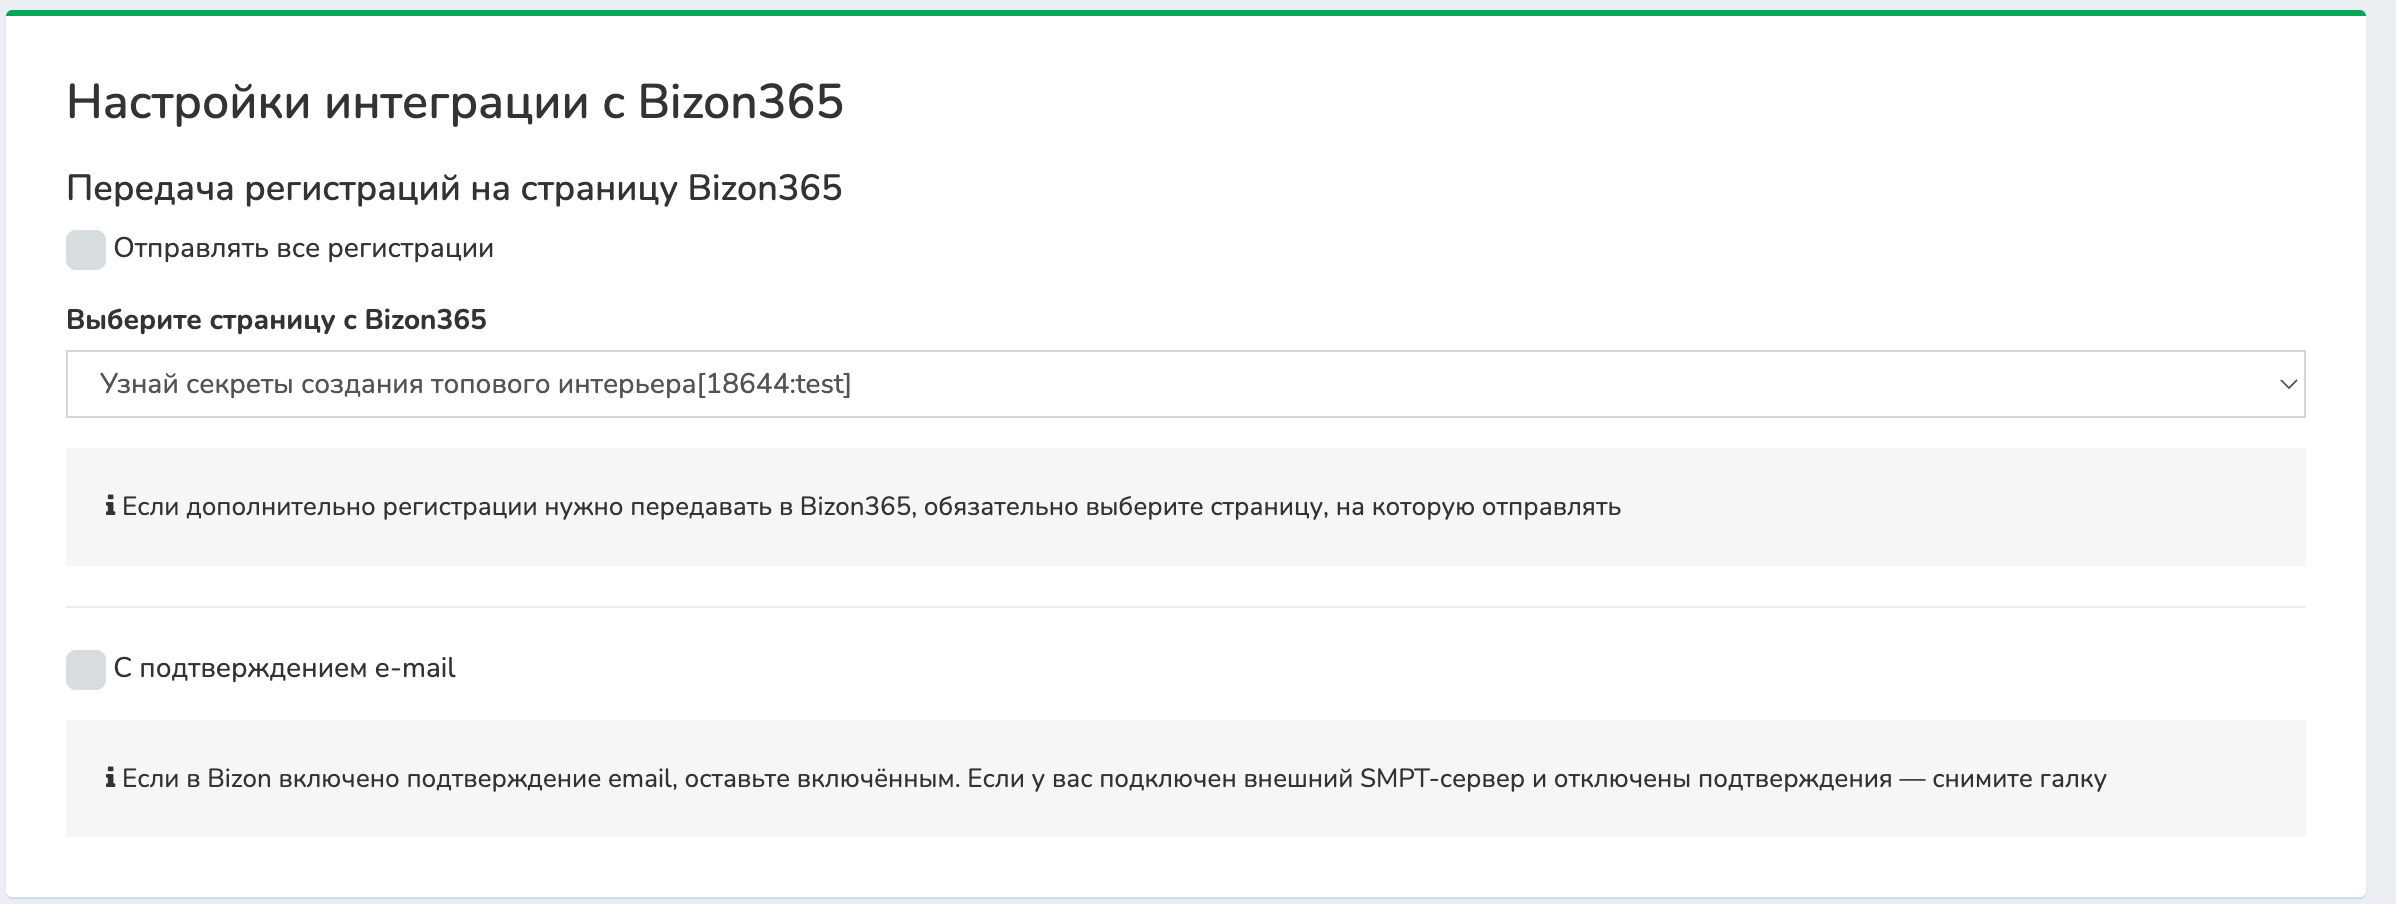Click the horizontal divider below the first hint

coord(1185,607)
